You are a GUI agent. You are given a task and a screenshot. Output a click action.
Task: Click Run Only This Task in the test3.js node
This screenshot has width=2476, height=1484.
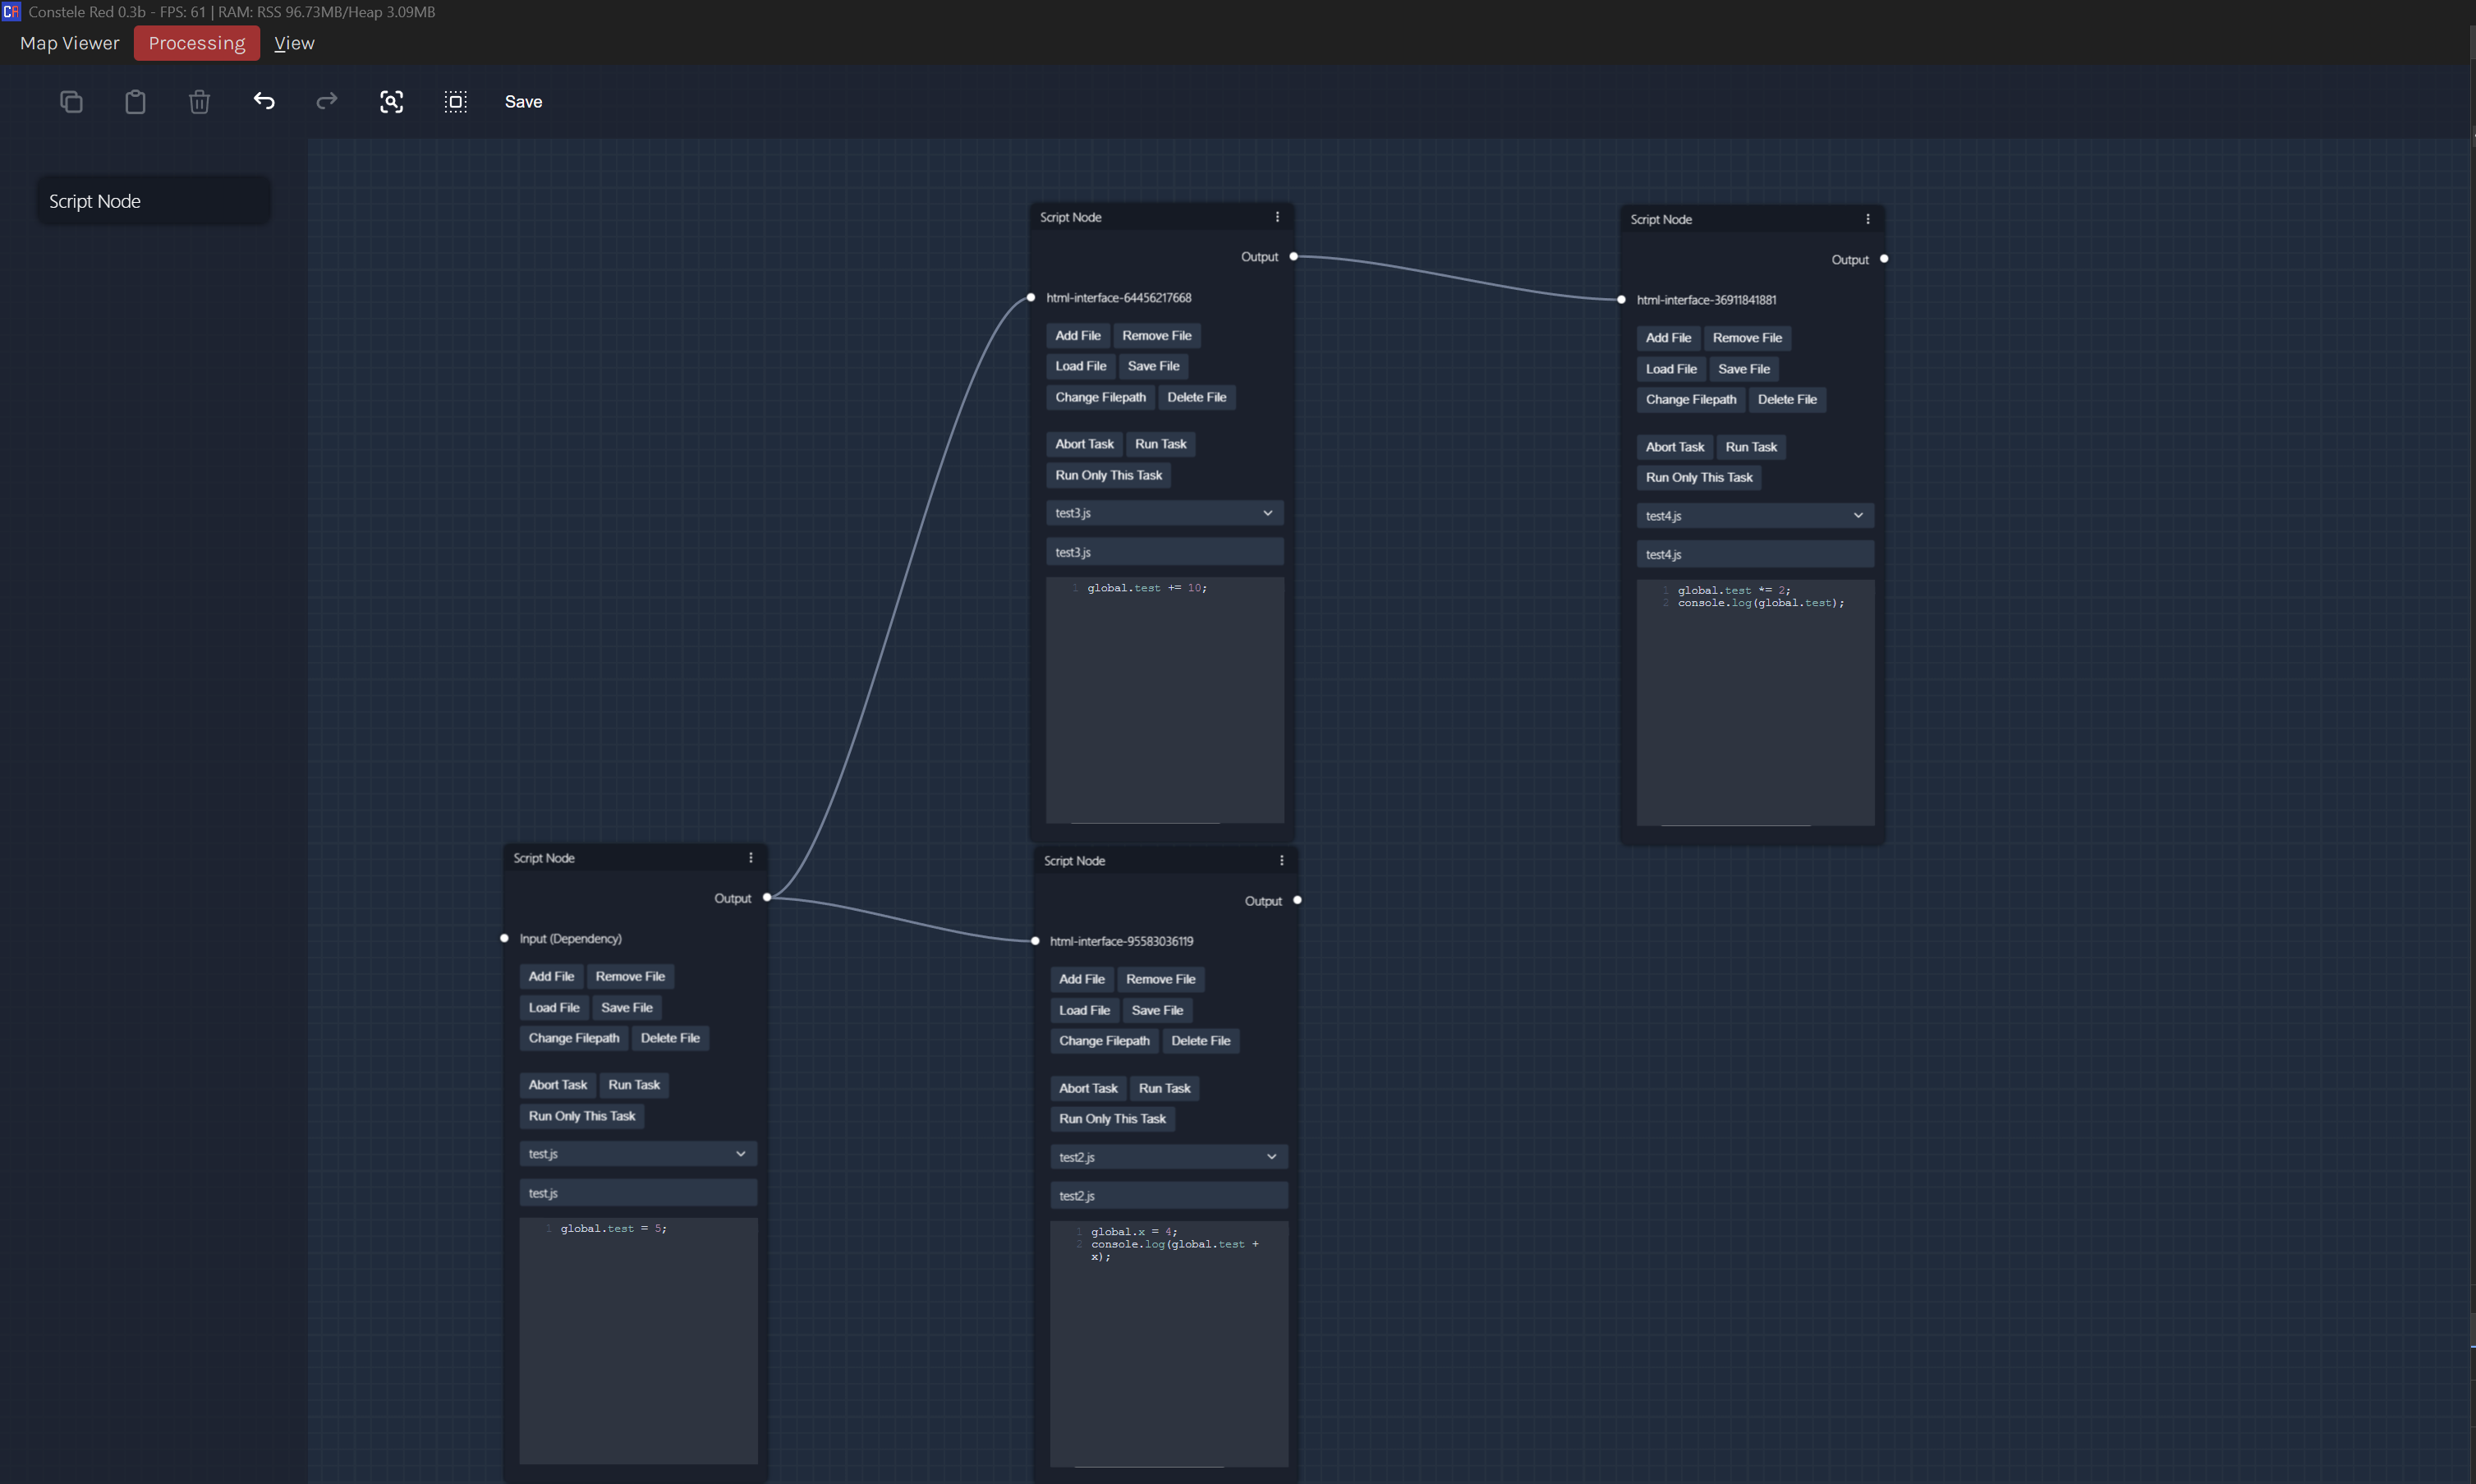[1108, 476]
